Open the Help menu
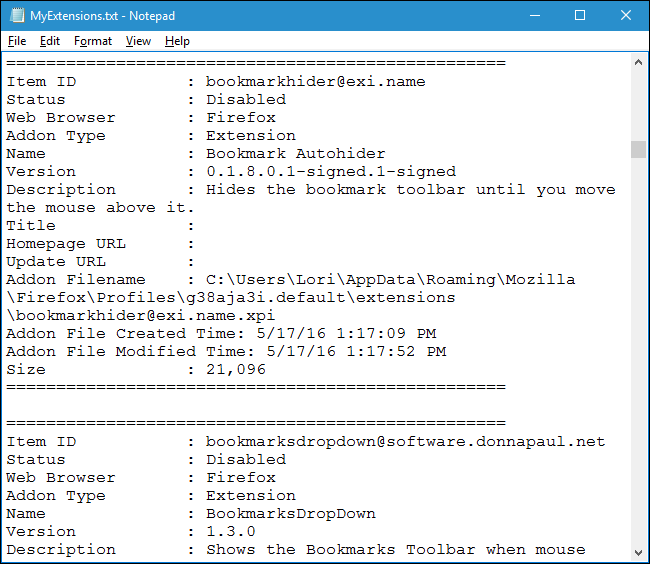Screen dimensions: 650x564 (177, 41)
